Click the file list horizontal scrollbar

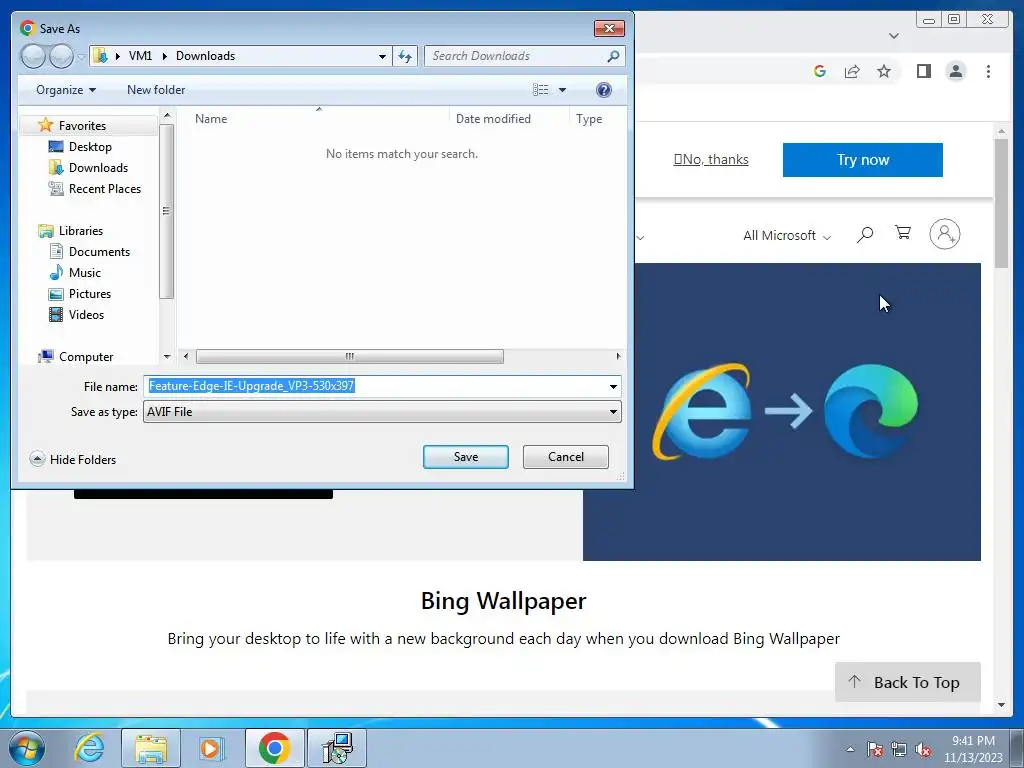(x=349, y=357)
